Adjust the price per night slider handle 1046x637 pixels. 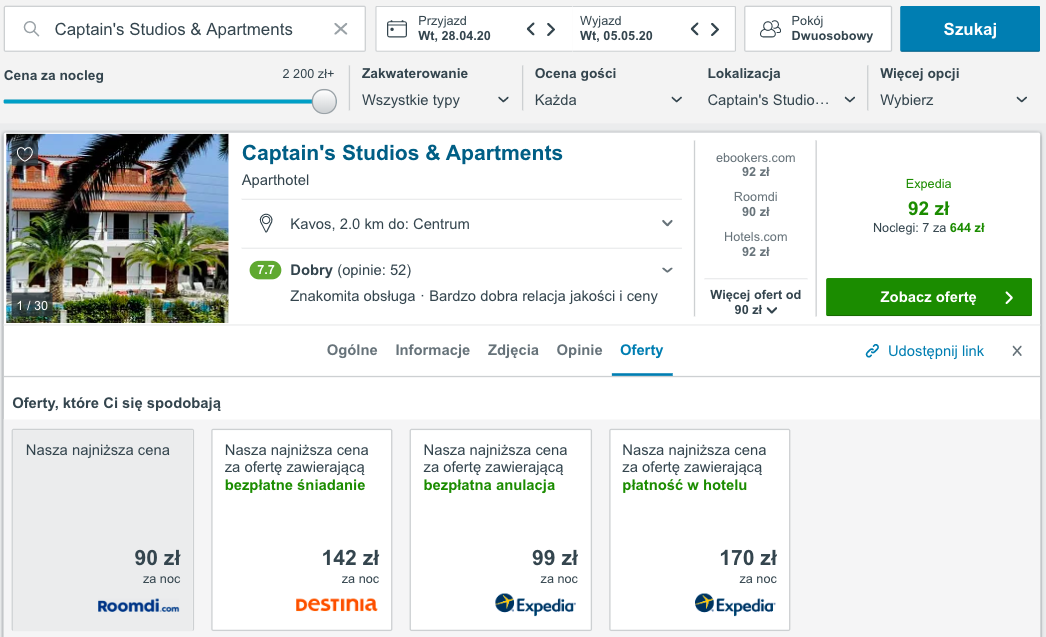click(x=324, y=101)
